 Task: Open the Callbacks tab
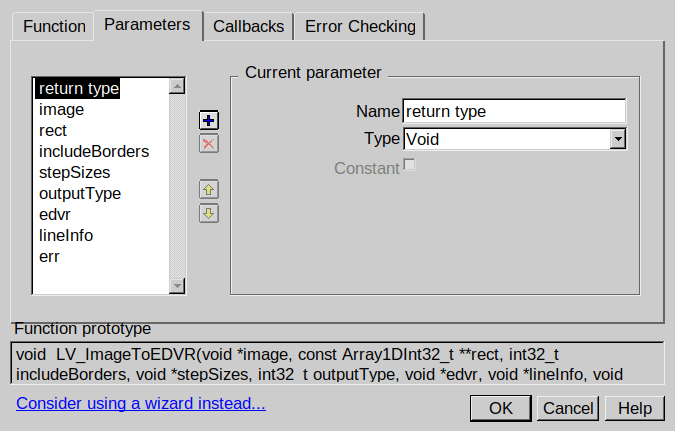(x=248, y=27)
